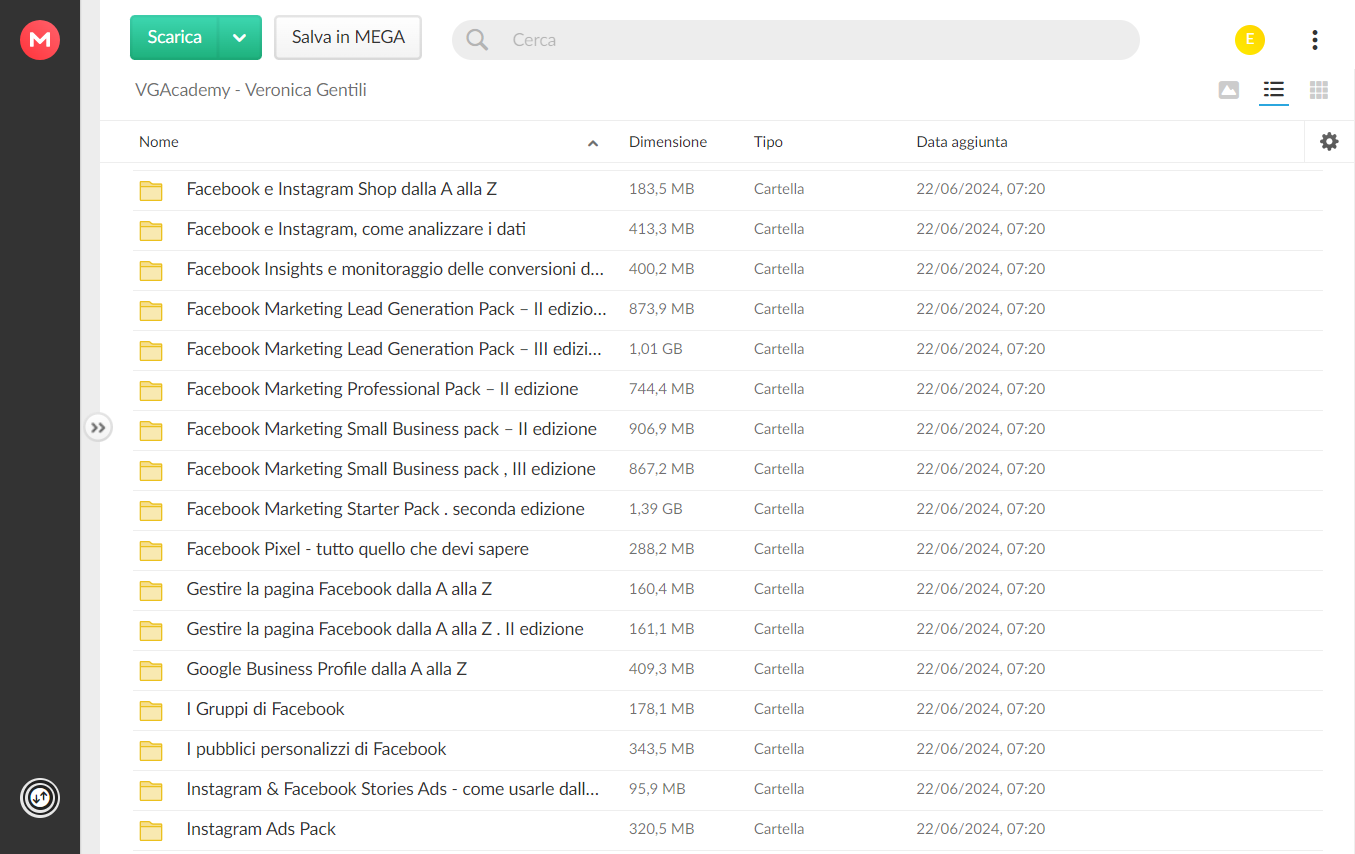The image size is (1355, 854).
Task: Sort by the Dimensione column header
Action: point(668,142)
